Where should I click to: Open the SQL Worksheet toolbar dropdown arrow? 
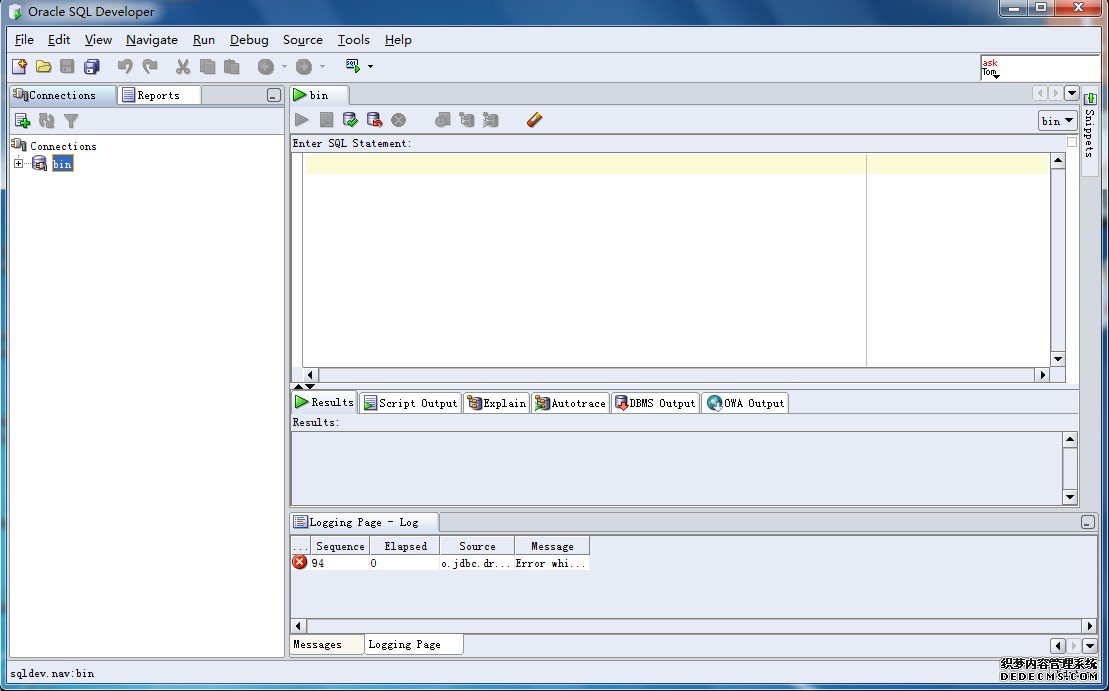pyautogui.click(x=370, y=67)
